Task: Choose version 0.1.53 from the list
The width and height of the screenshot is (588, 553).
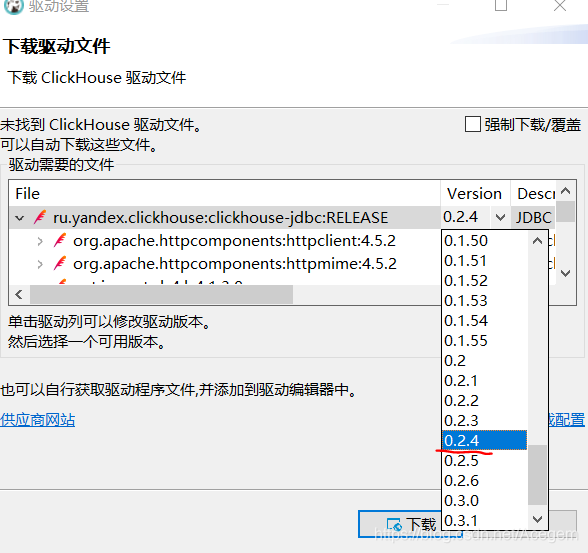Action: 484,301
